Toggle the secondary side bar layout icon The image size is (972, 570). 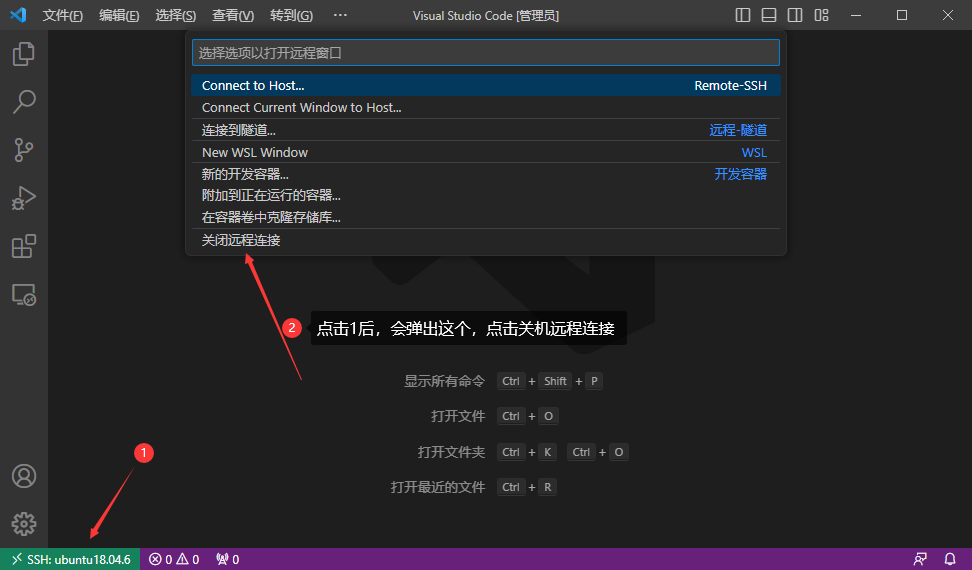(x=795, y=15)
